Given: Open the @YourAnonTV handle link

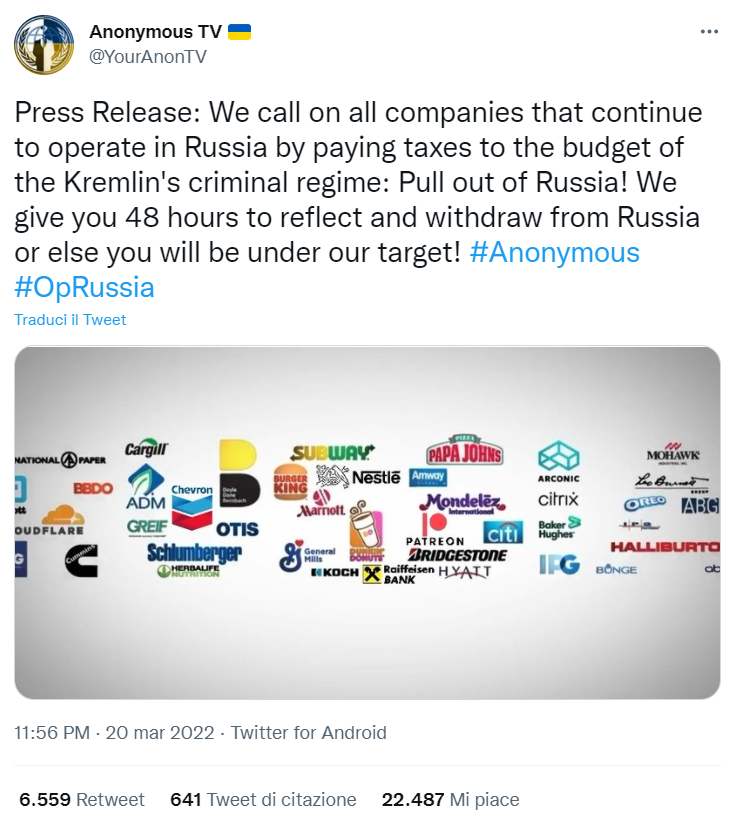Looking at the screenshot, I should (x=148, y=57).
